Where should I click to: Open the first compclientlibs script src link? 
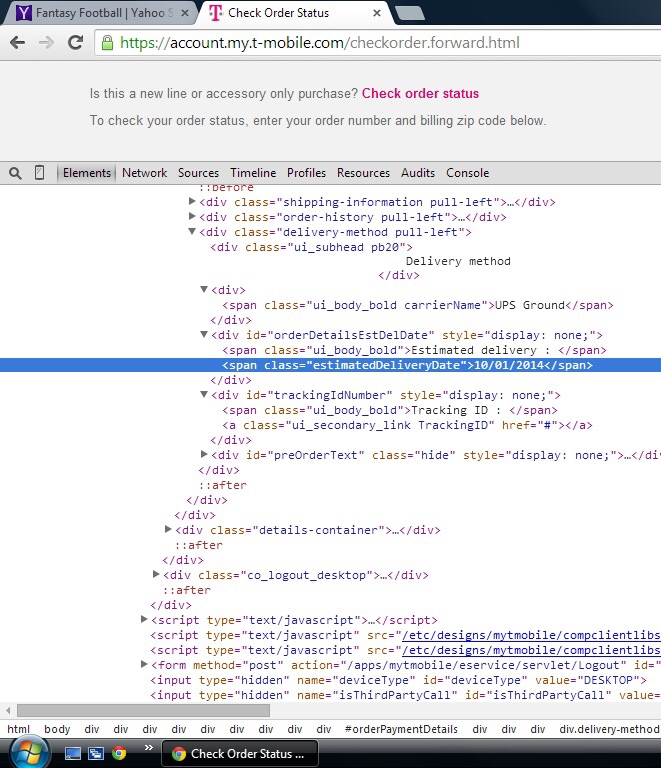pyautogui.click(x=531, y=635)
